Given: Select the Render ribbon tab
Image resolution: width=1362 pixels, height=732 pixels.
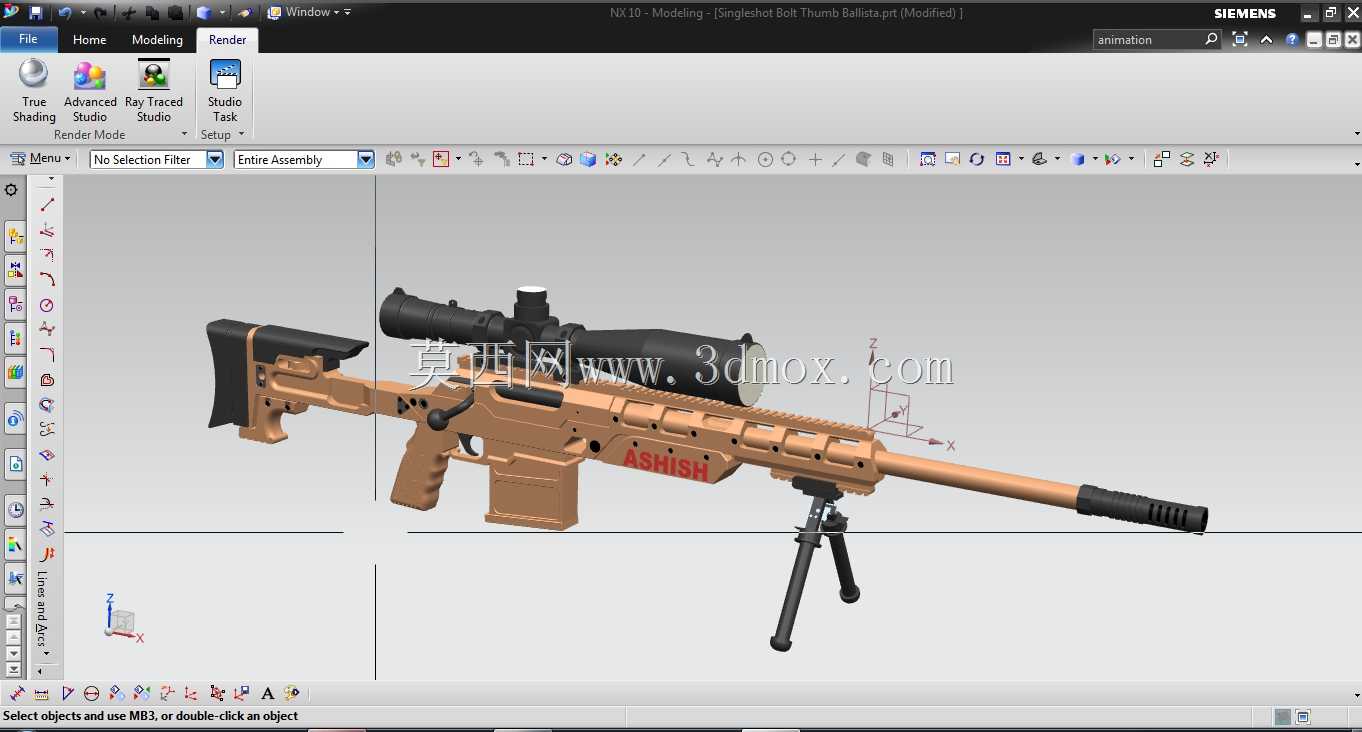Looking at the screenshot, I should [x=227, y=40].
